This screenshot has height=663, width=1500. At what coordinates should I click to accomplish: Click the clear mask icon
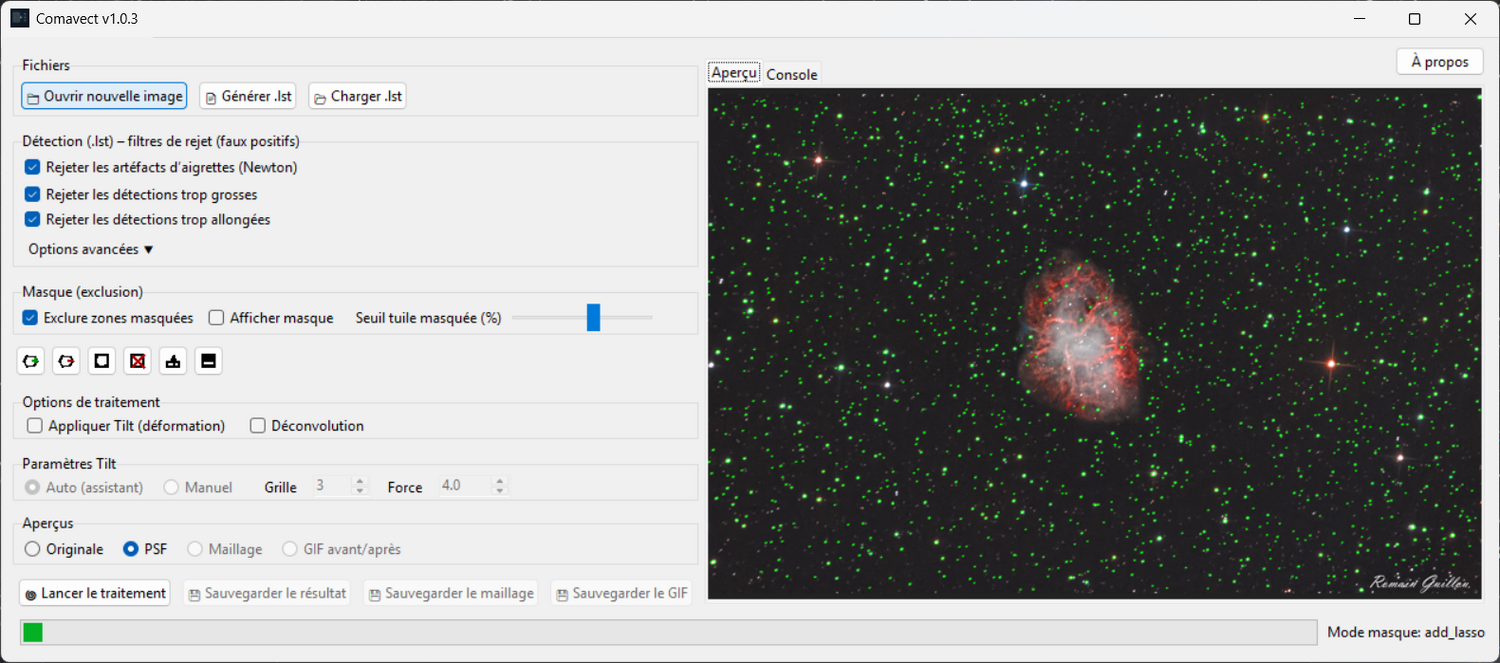[x=137, y=360]
